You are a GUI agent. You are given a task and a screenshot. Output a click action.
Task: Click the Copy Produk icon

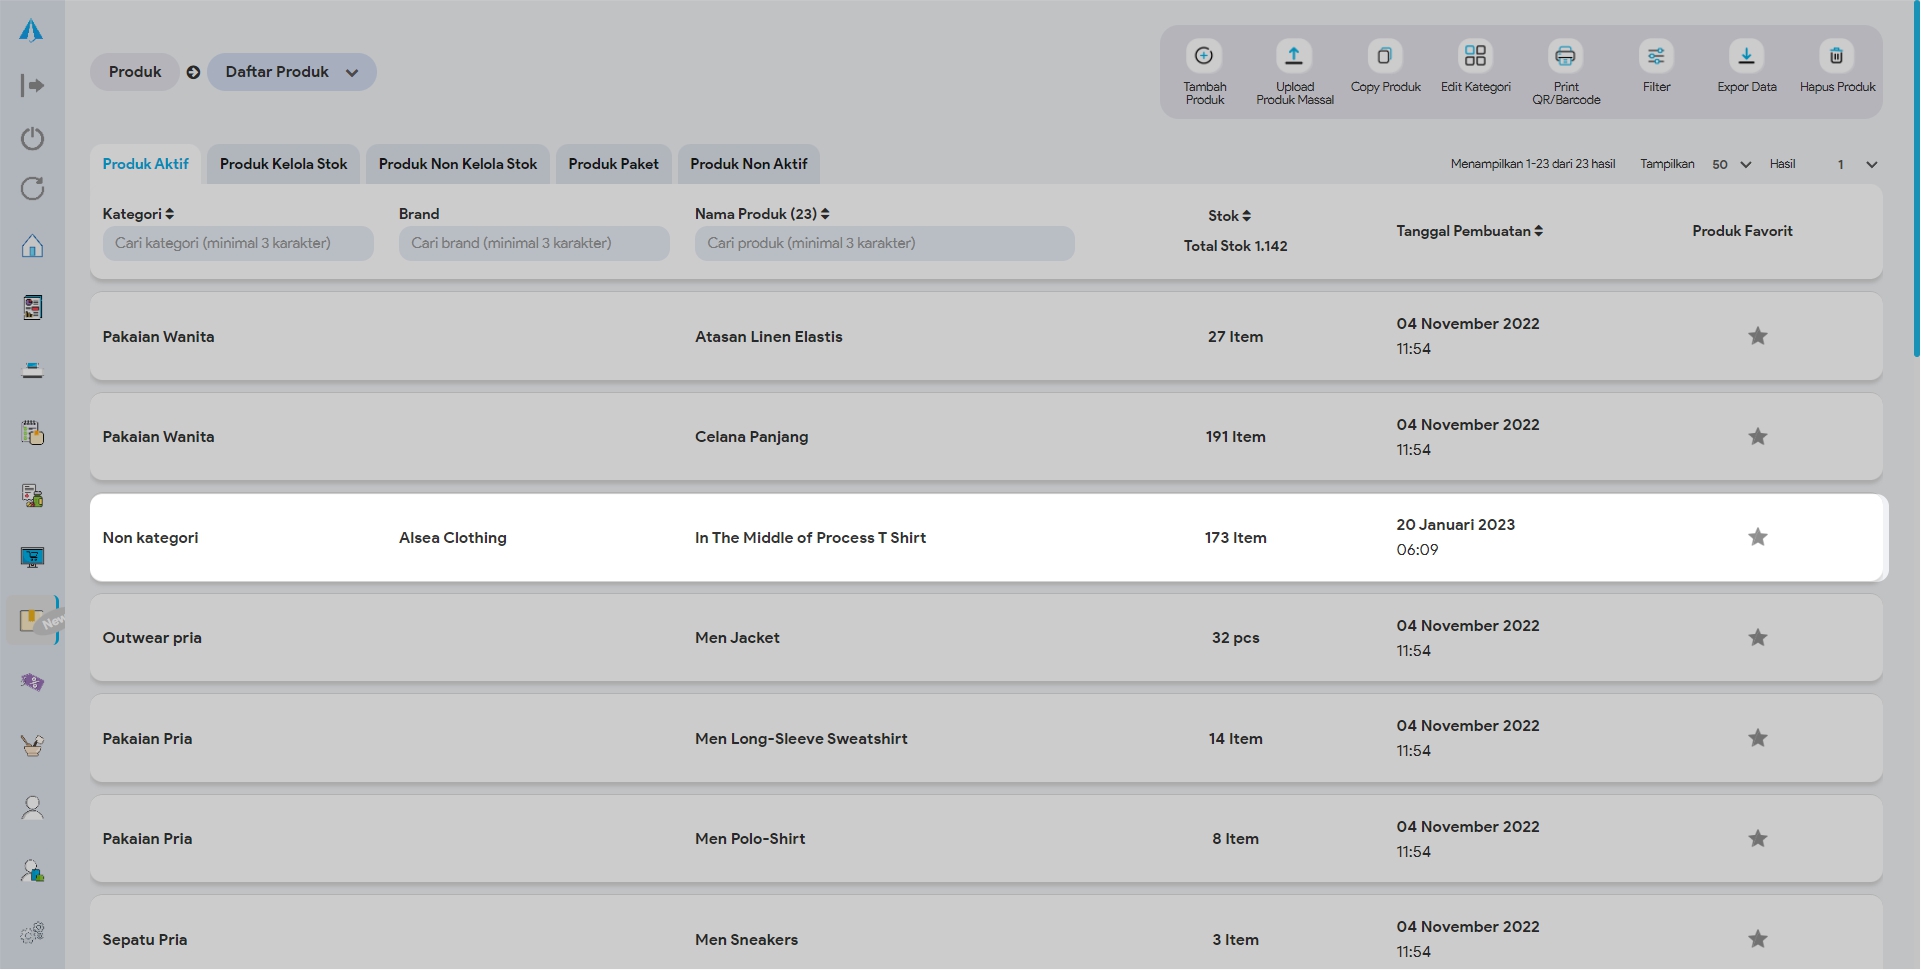tap(1384, 56)
